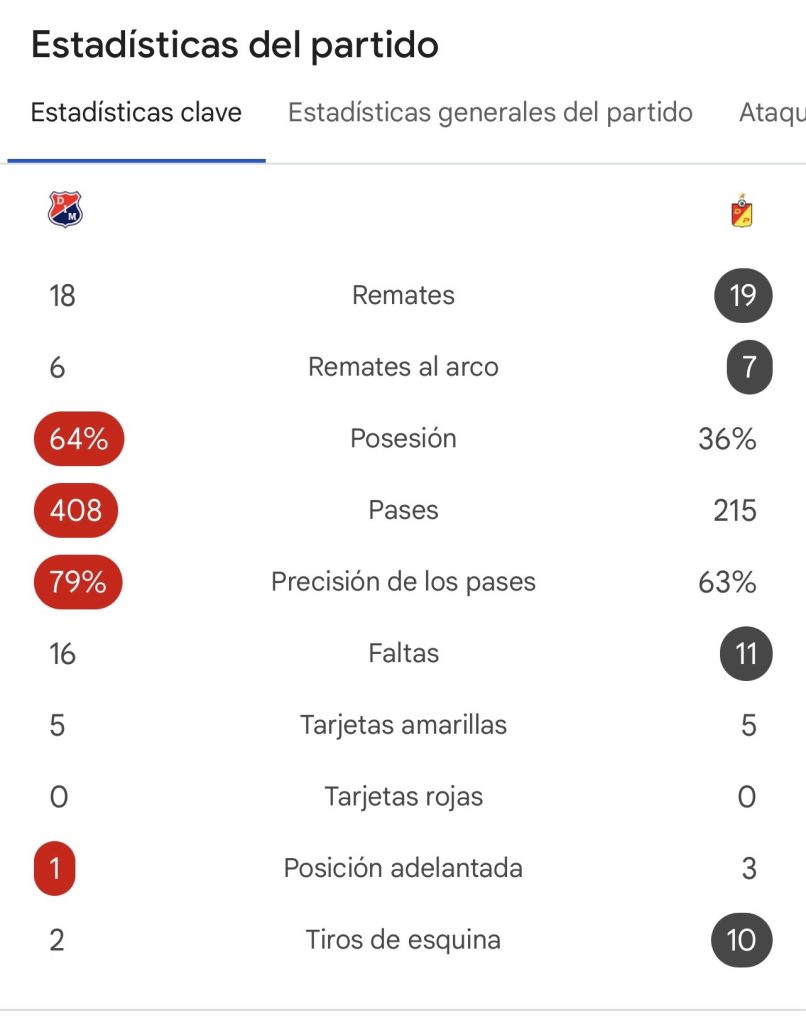This screenshot has width=806, height=1024.
Task: Open the Deportivo Pereira team crest
Action: coord(742,210)
